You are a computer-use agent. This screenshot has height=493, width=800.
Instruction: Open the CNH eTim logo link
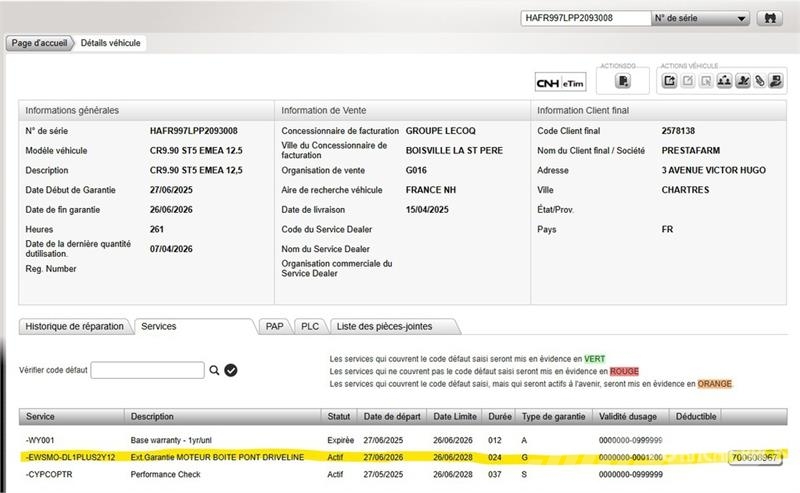pyautogui.click(x=560, y=83)
